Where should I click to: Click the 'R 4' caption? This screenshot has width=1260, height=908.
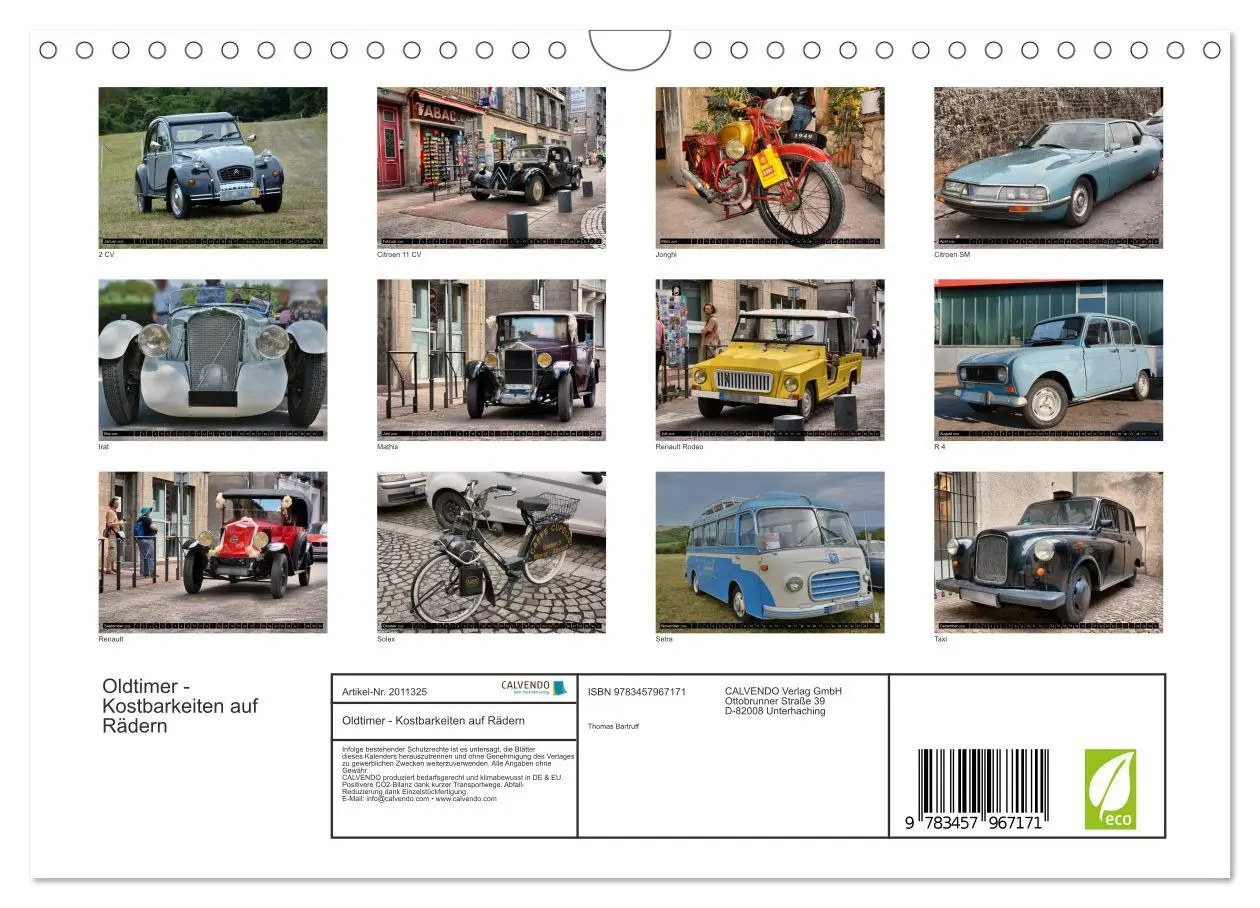click(x=939, y=447)
